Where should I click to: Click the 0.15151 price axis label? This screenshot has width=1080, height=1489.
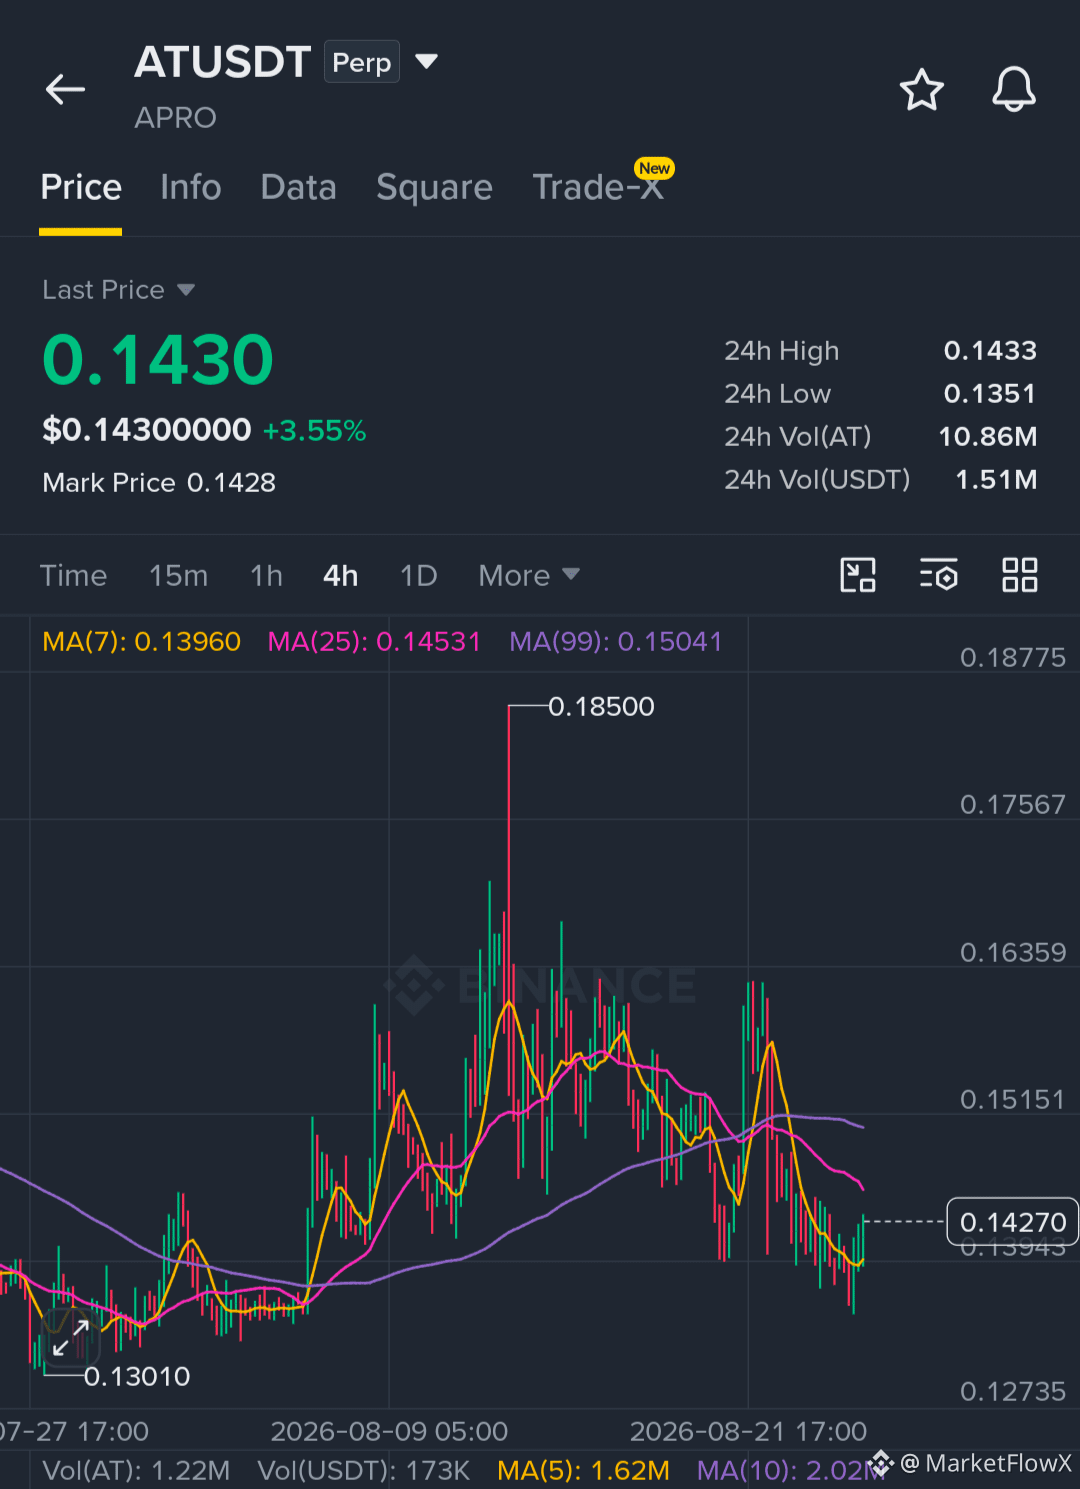1012,1100
